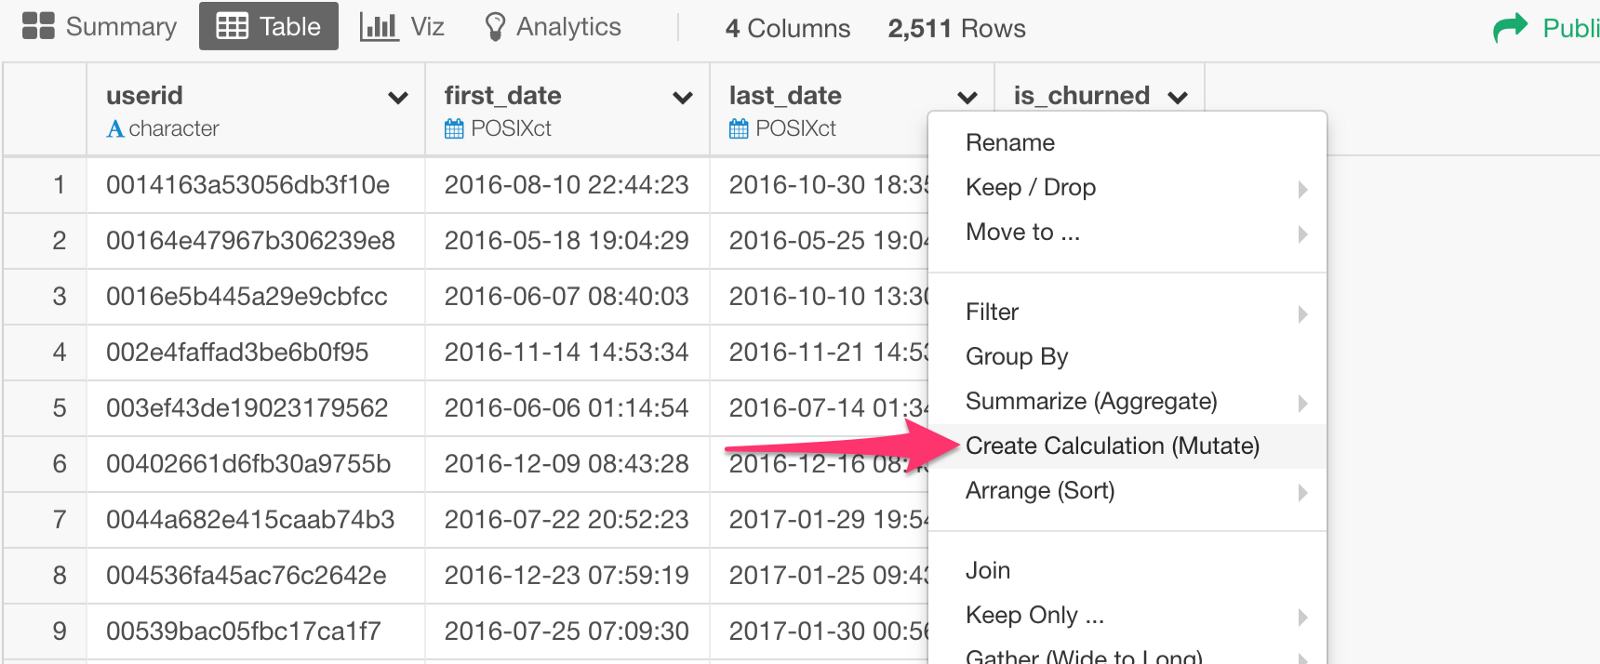Click the Analytics lightbulb icon
This screenshot has width=1600, height=664.
(x=494, y=27)
